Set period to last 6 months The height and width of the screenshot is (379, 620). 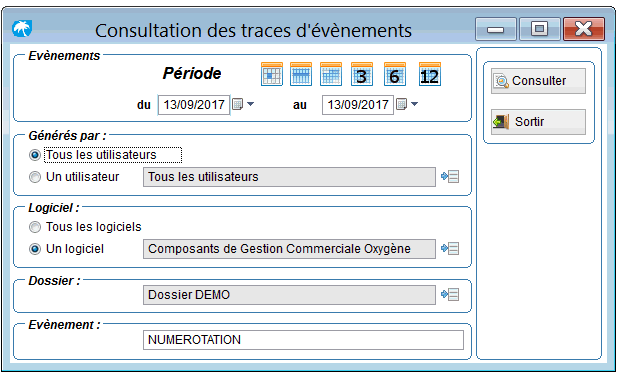pos(395,74)
